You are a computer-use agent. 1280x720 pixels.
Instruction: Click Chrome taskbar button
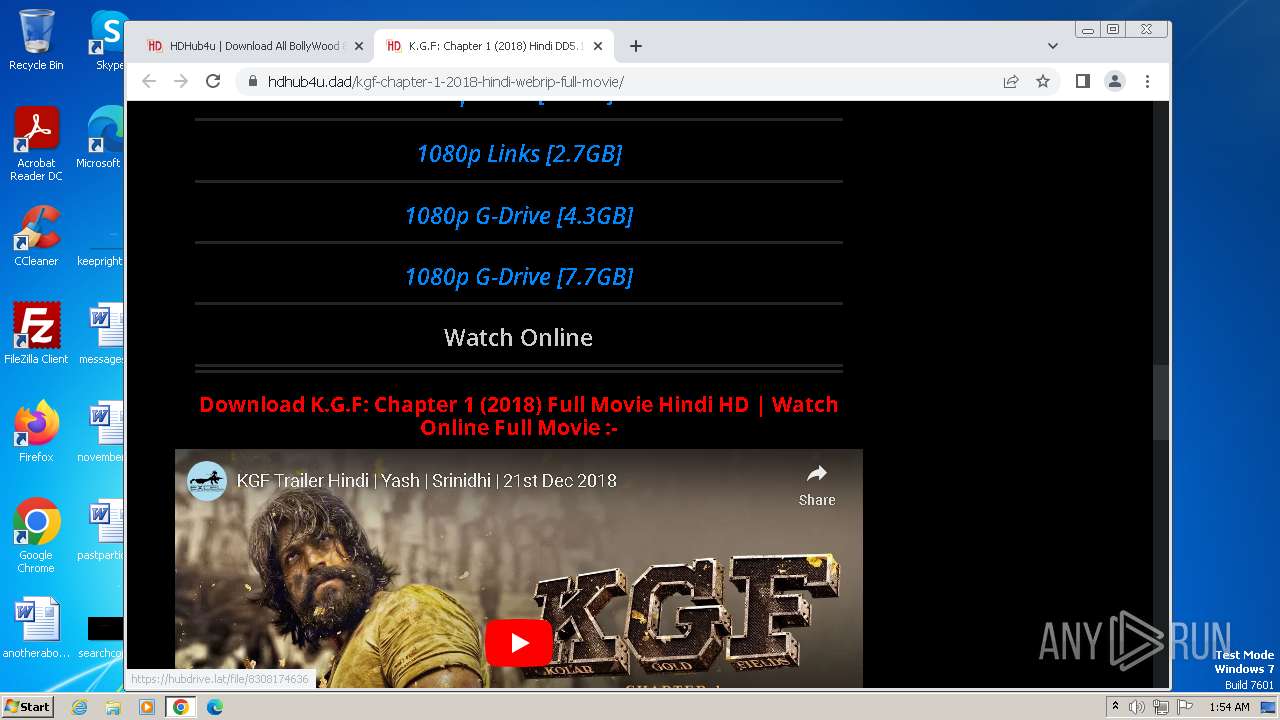click(181, 707)
